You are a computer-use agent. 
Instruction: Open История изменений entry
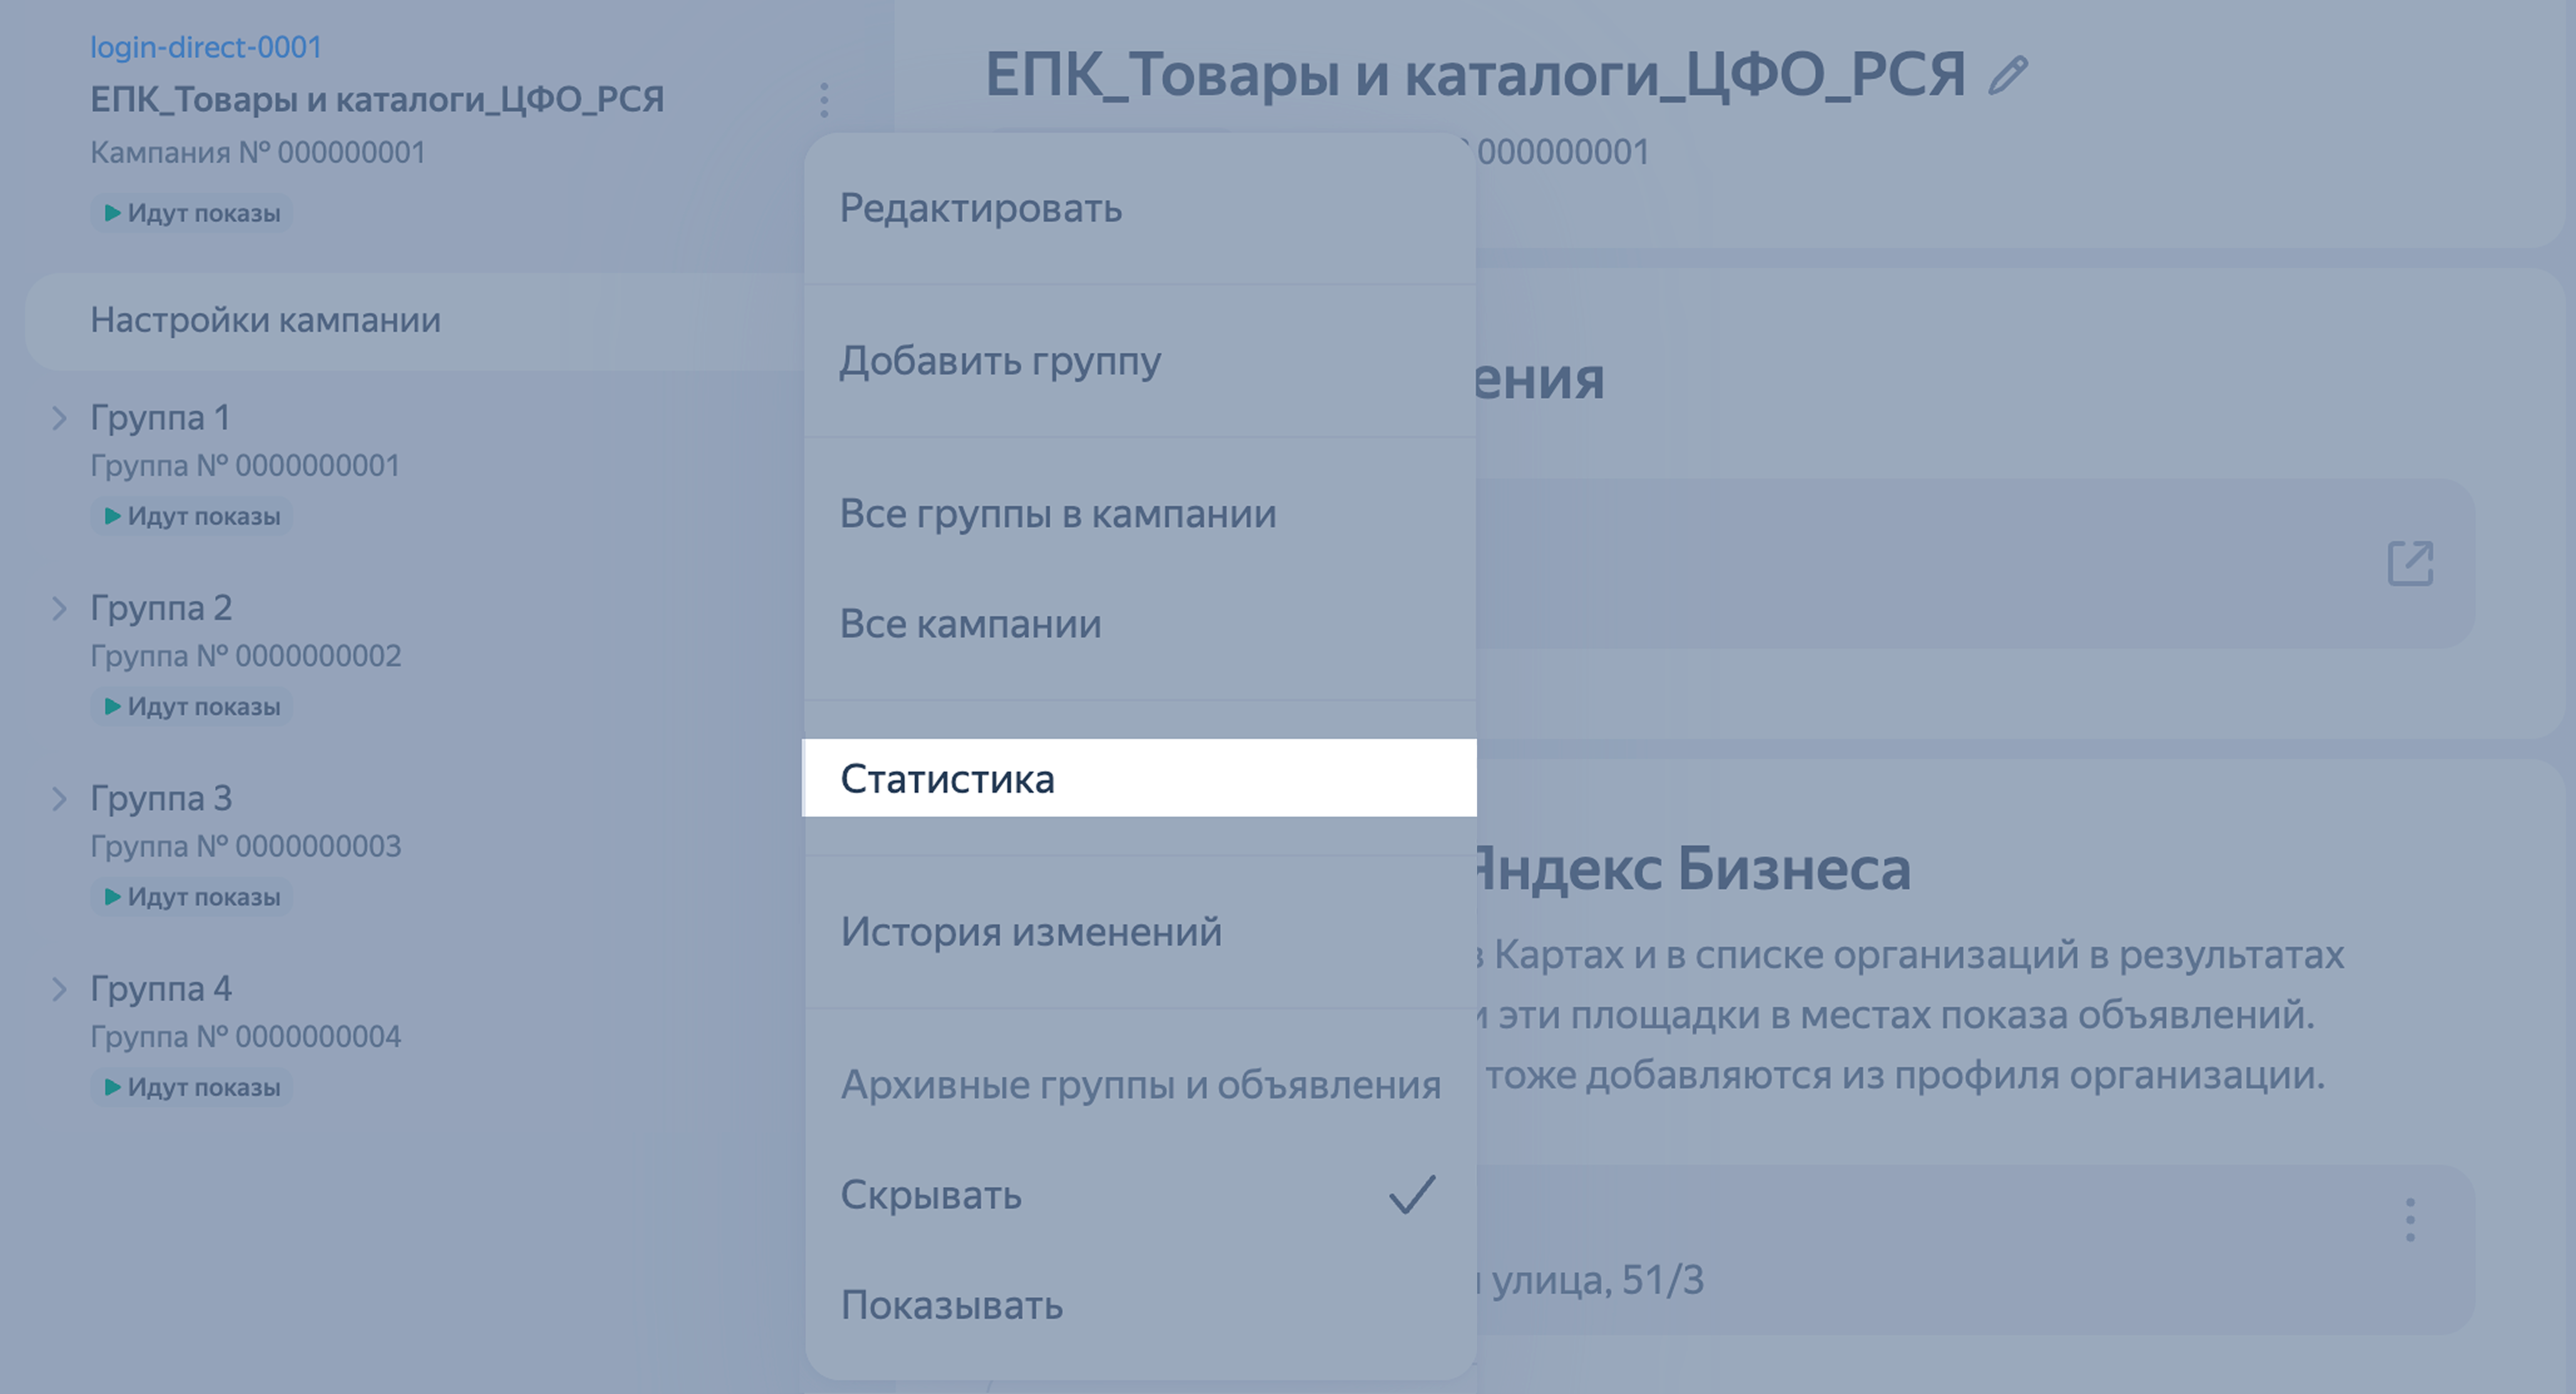click(x=1140, y=932)
